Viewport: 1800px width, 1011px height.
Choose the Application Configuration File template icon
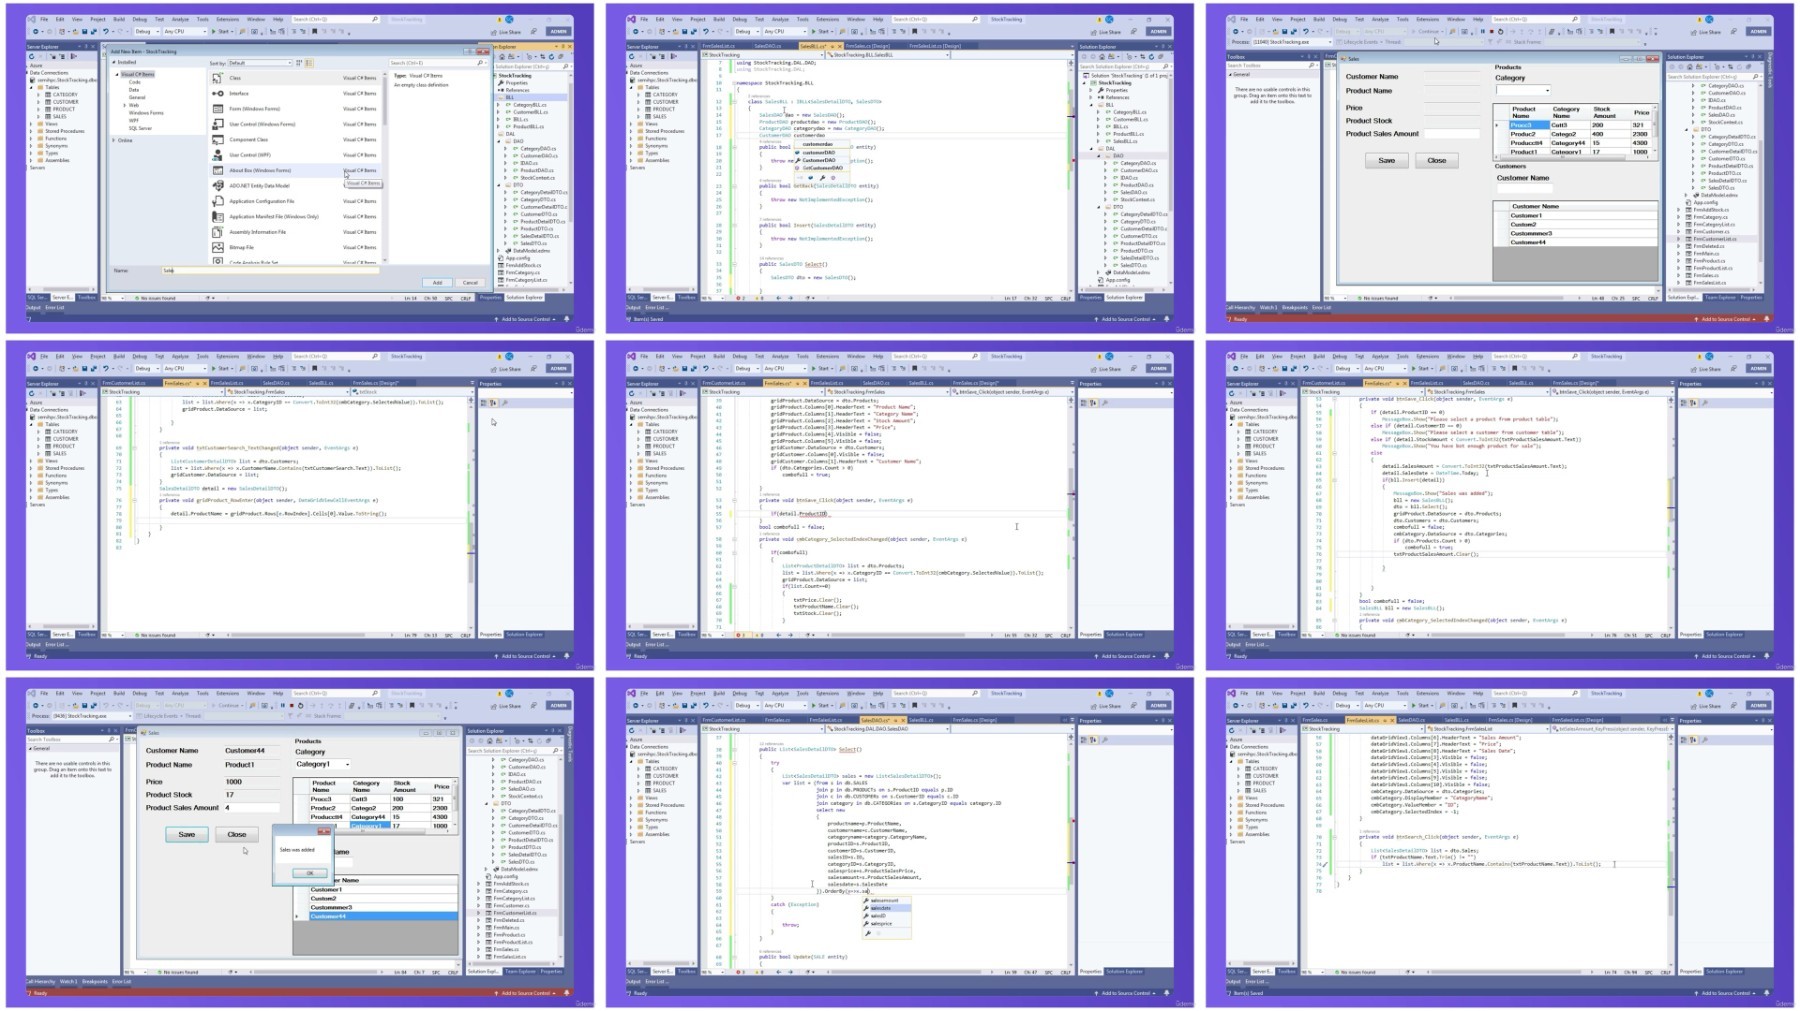[218, 201]
